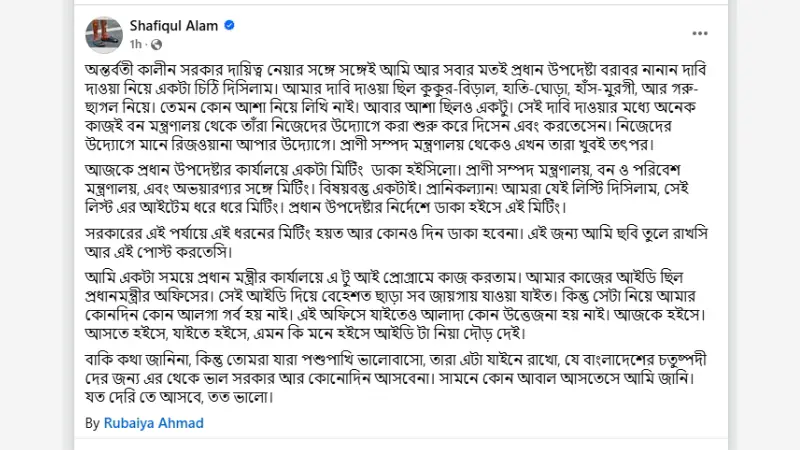Click the paragraph starting with 'আজকে প্রধান উপদেষ্টার'
This screenshot has width=800, height=450.
click(388, 188)
